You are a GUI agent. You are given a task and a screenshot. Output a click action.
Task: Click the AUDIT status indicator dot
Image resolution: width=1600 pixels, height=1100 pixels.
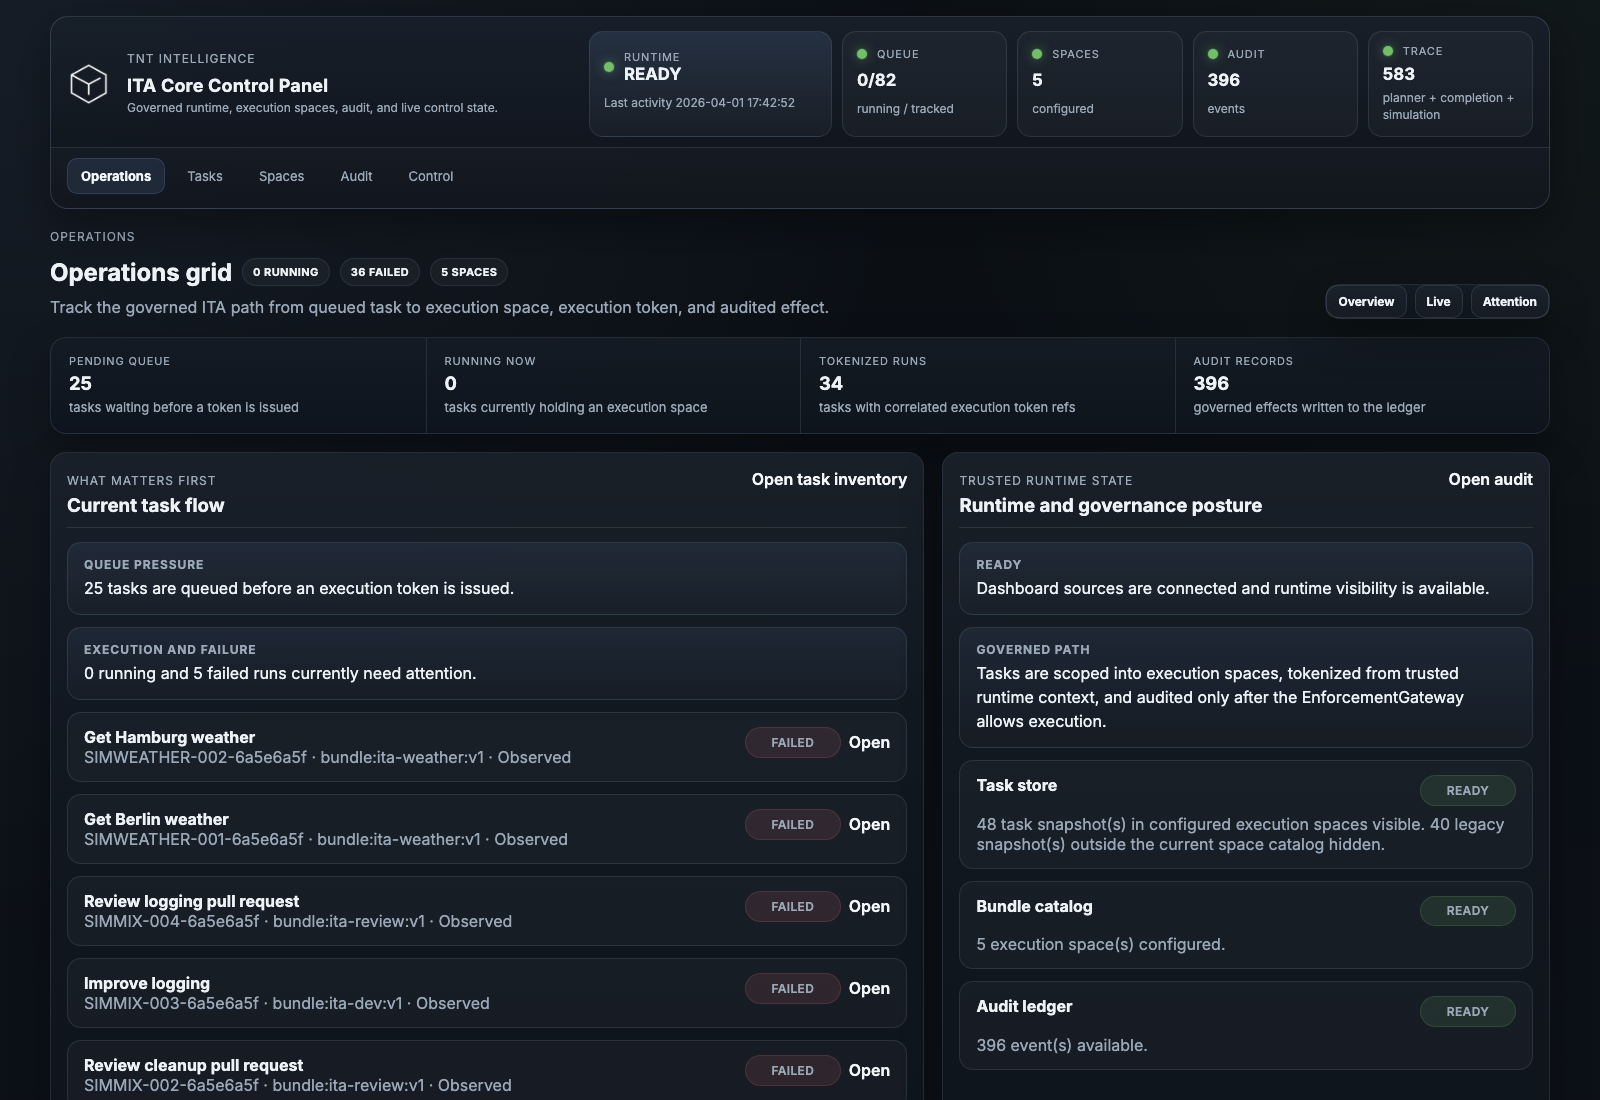click(x=1211, y=54)
